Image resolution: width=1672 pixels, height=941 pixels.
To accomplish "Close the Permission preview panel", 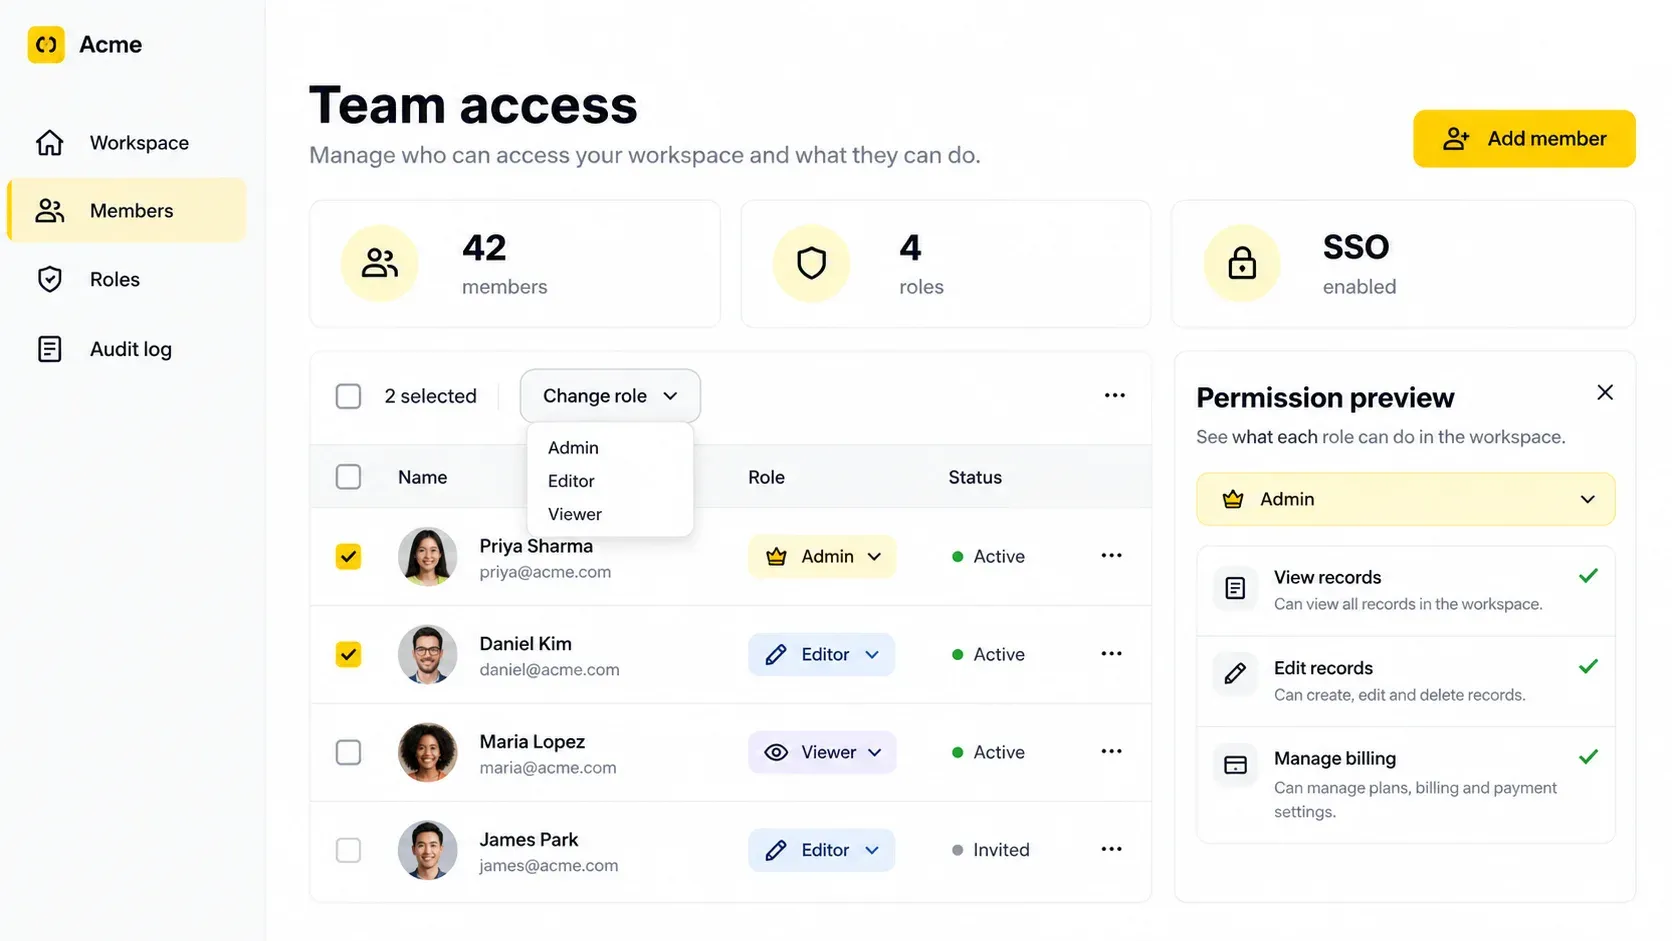I will pyautogui.click(x=1605, y=393).
